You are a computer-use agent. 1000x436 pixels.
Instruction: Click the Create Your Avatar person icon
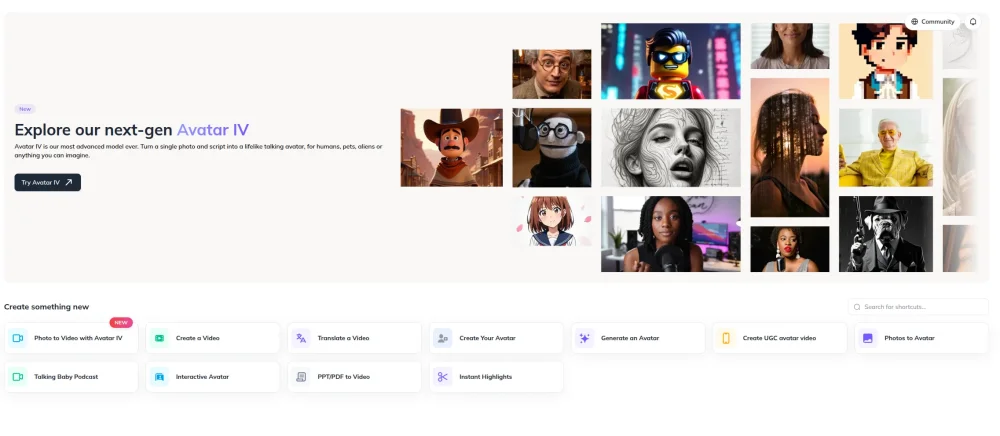(443, 338)
